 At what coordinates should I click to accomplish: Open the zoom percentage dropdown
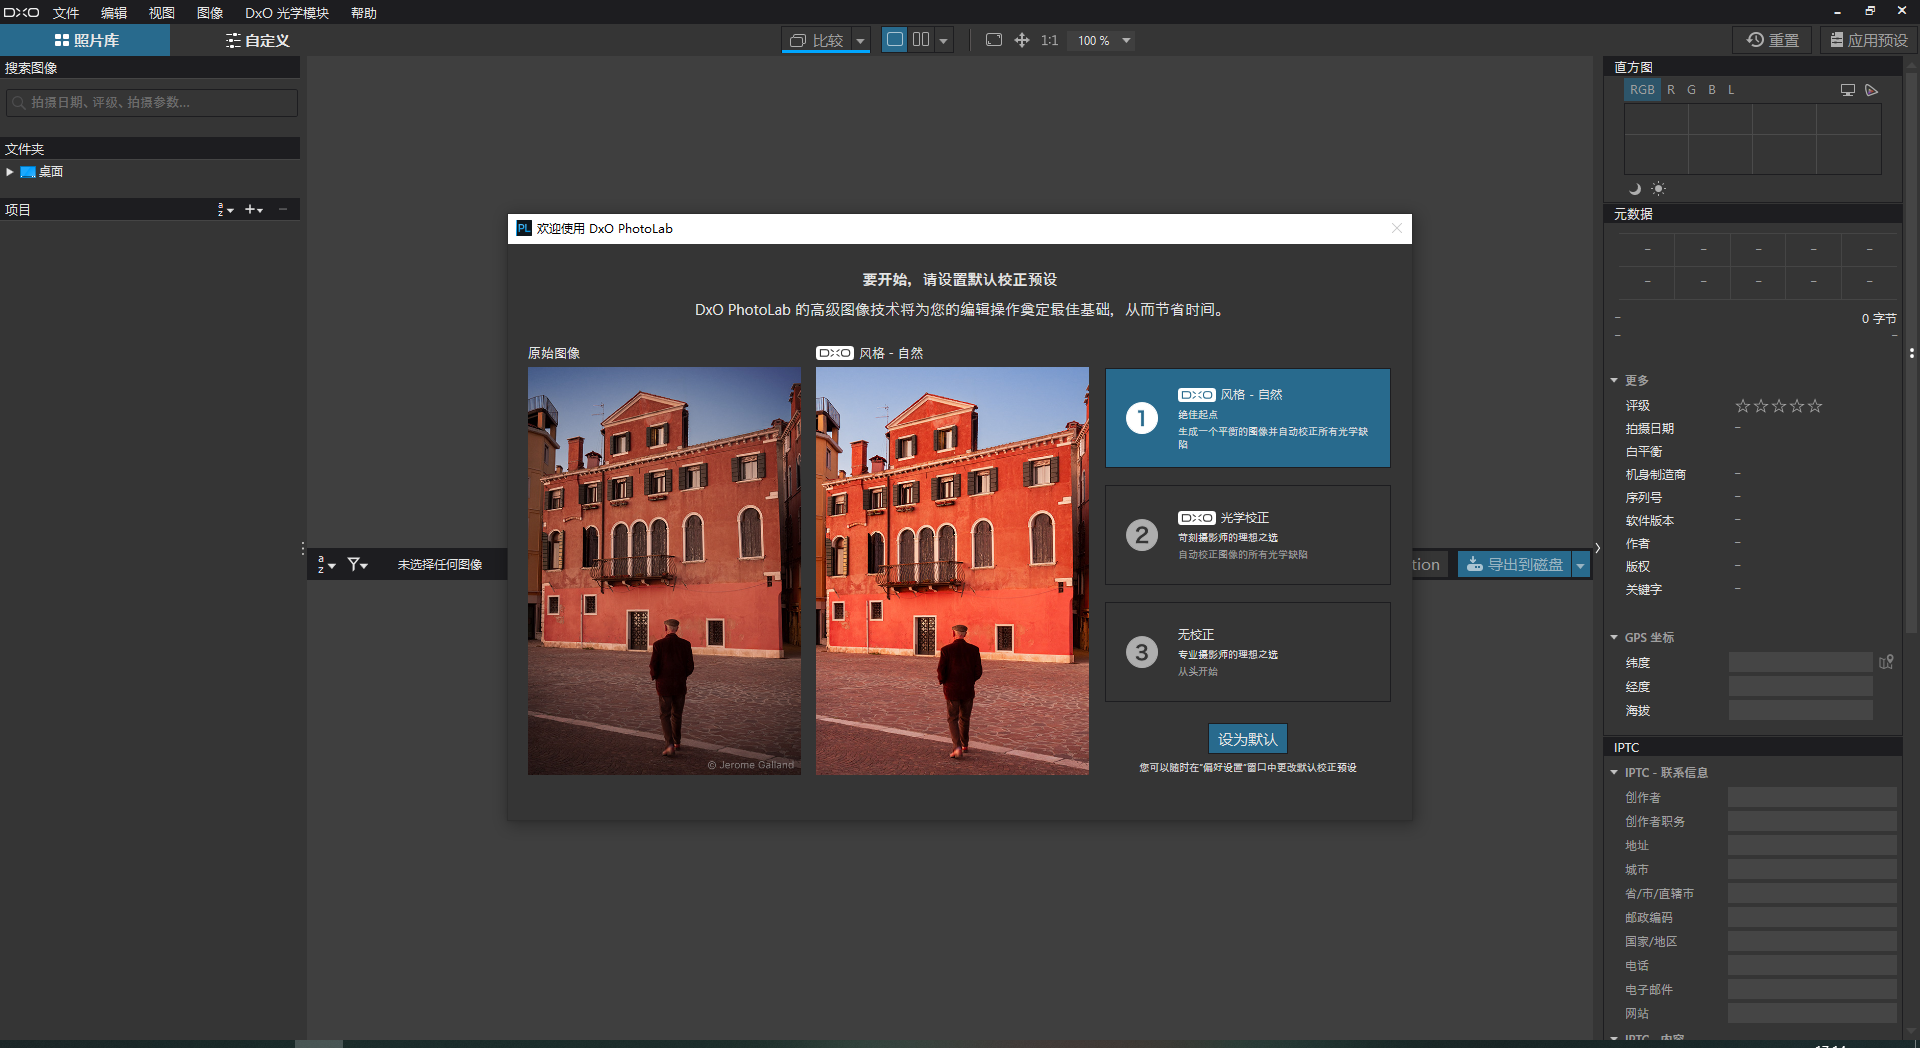click(x=1126, y=40)
